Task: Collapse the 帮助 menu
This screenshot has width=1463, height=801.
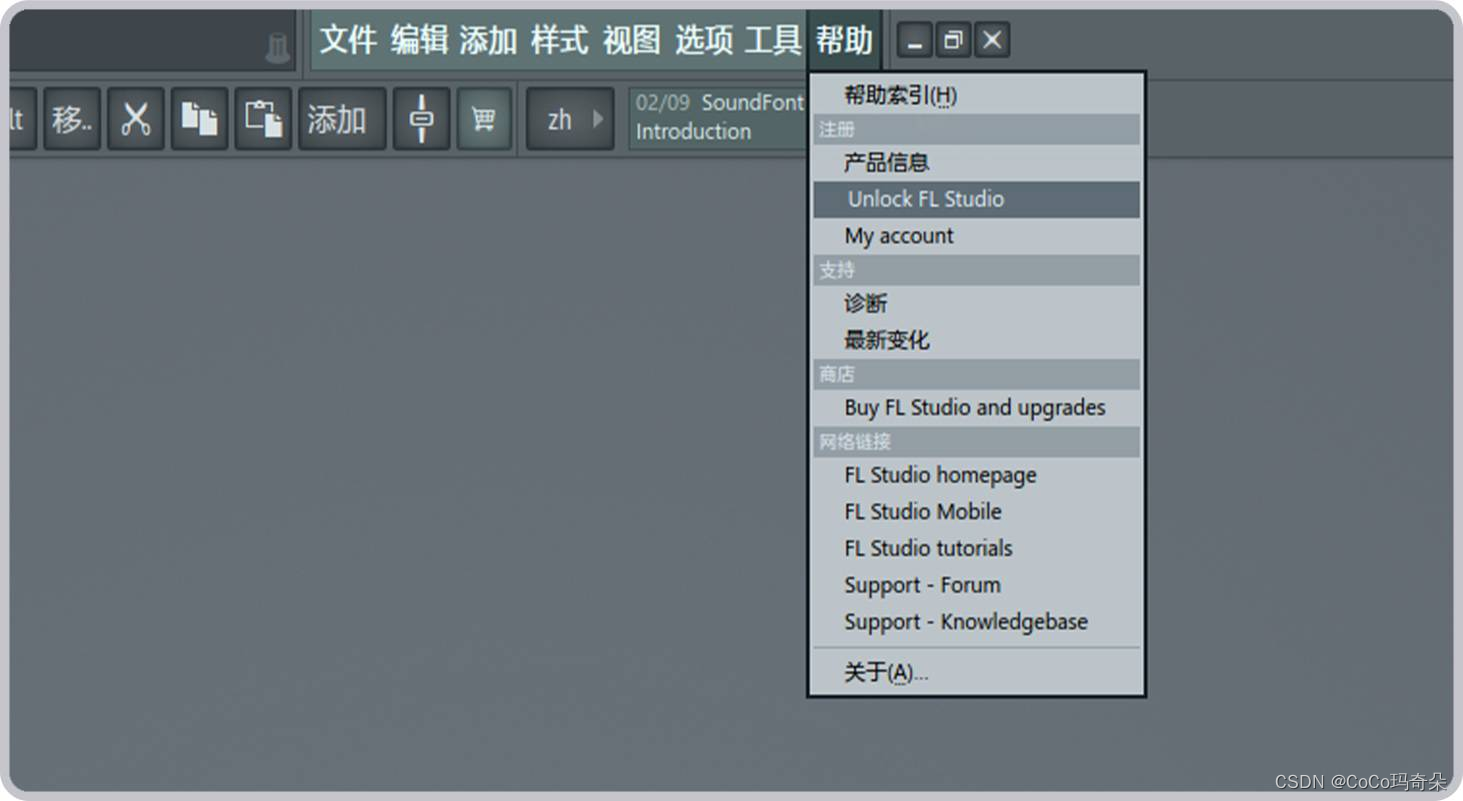Action: tap(844, 40)
